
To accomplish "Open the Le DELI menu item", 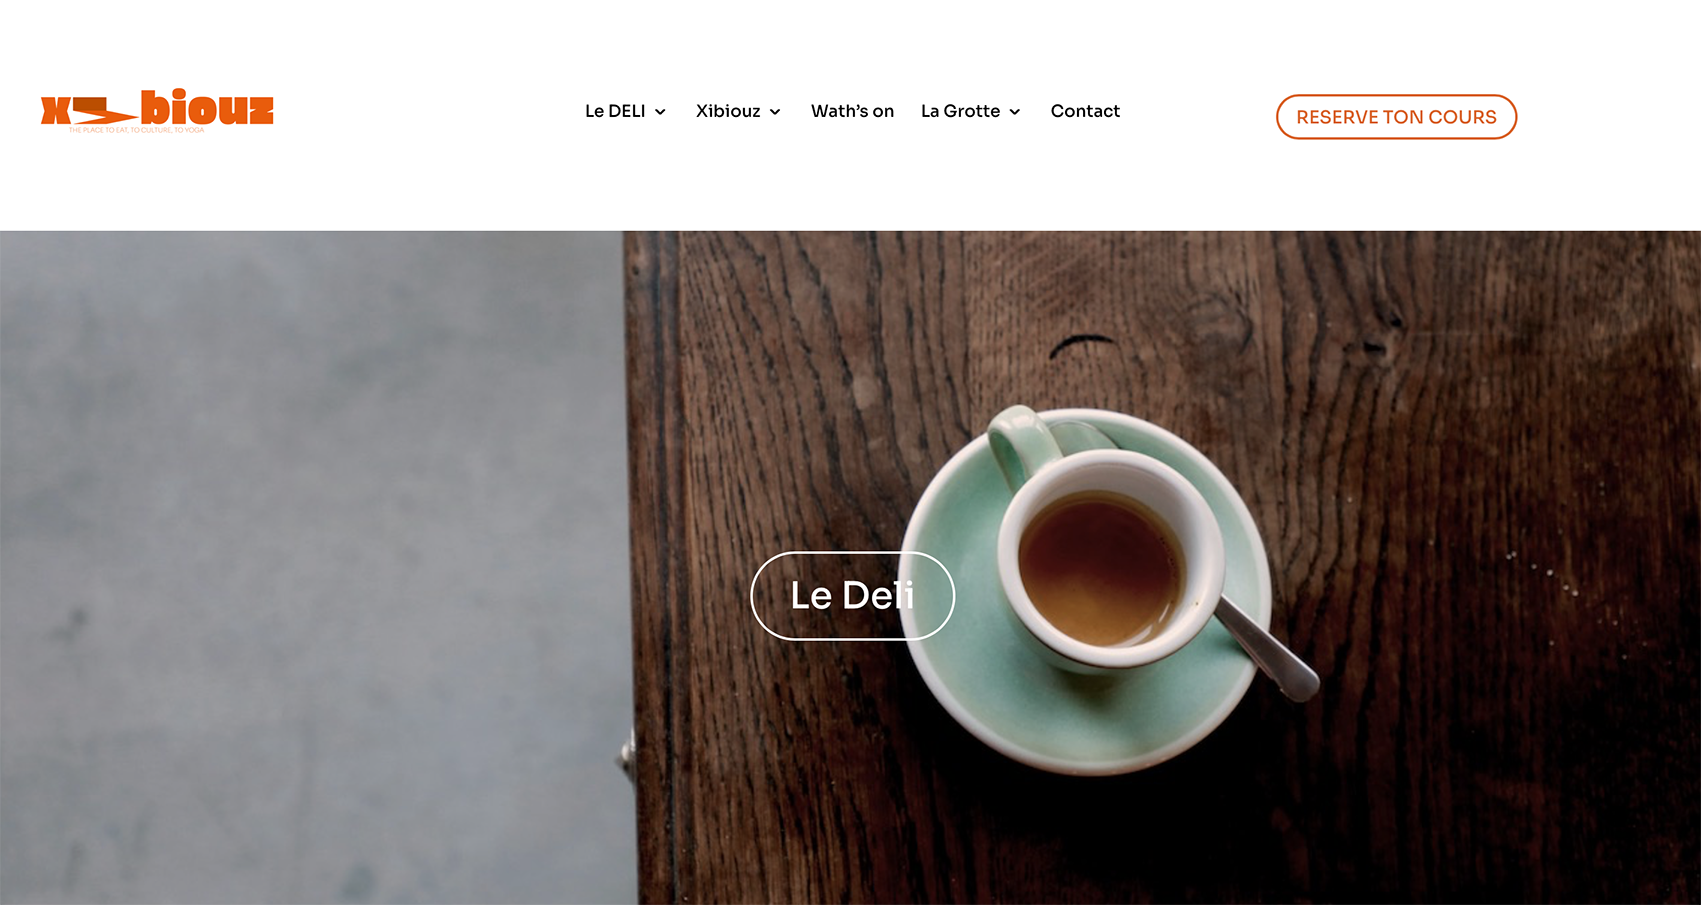I will coord(615,111).
